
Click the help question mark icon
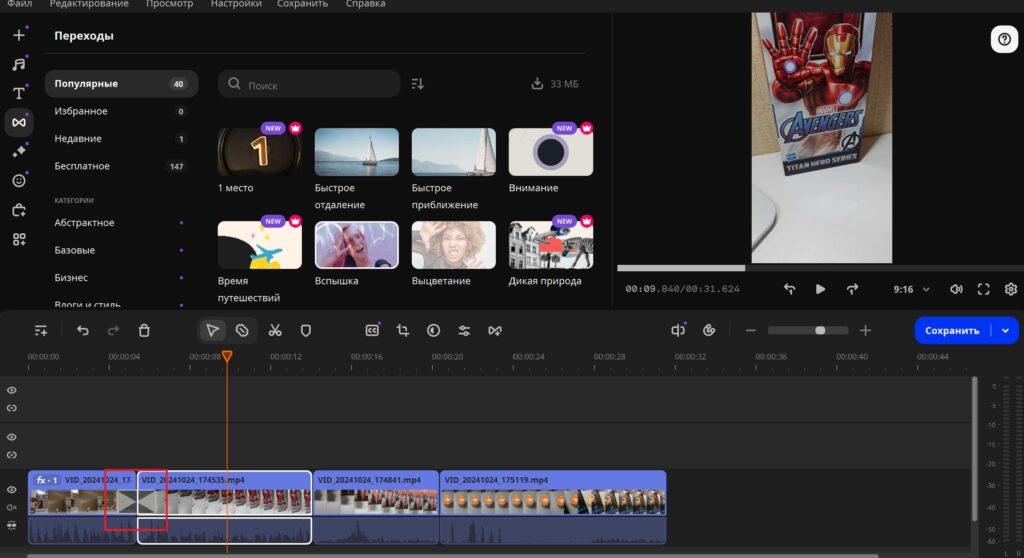point(1004,39)
